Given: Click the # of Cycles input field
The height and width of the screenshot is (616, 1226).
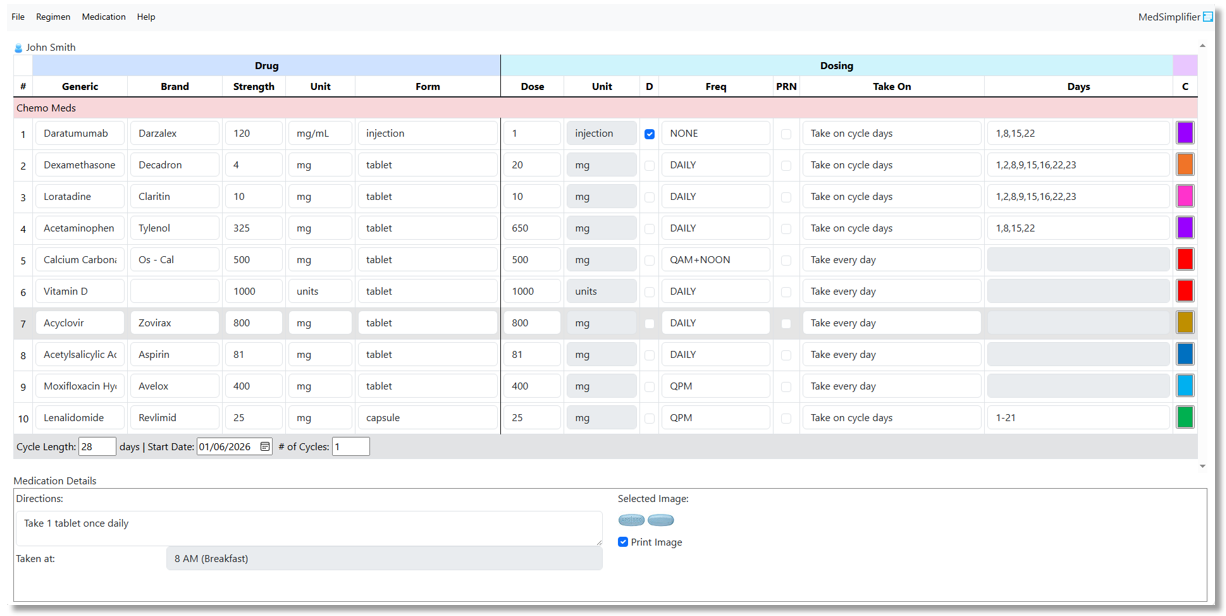Looking at the screenshot, I should (x=351, y=447).
